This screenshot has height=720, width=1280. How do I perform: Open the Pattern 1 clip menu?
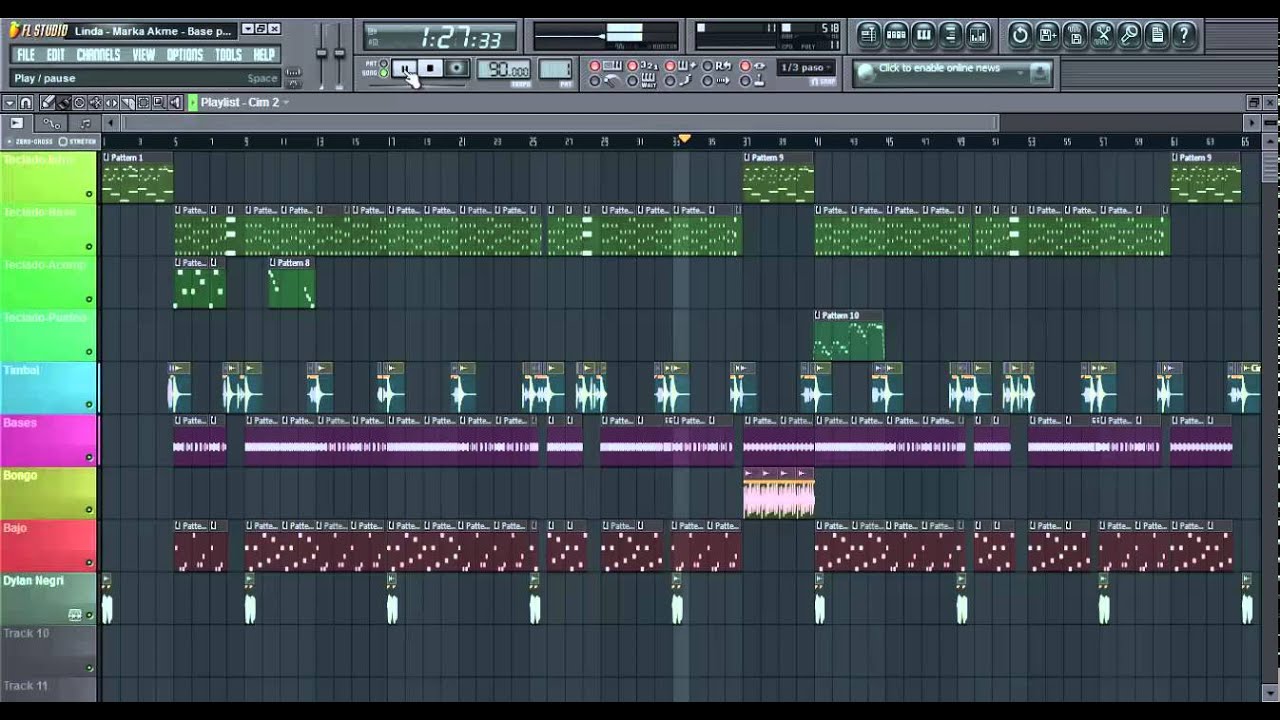106,157
